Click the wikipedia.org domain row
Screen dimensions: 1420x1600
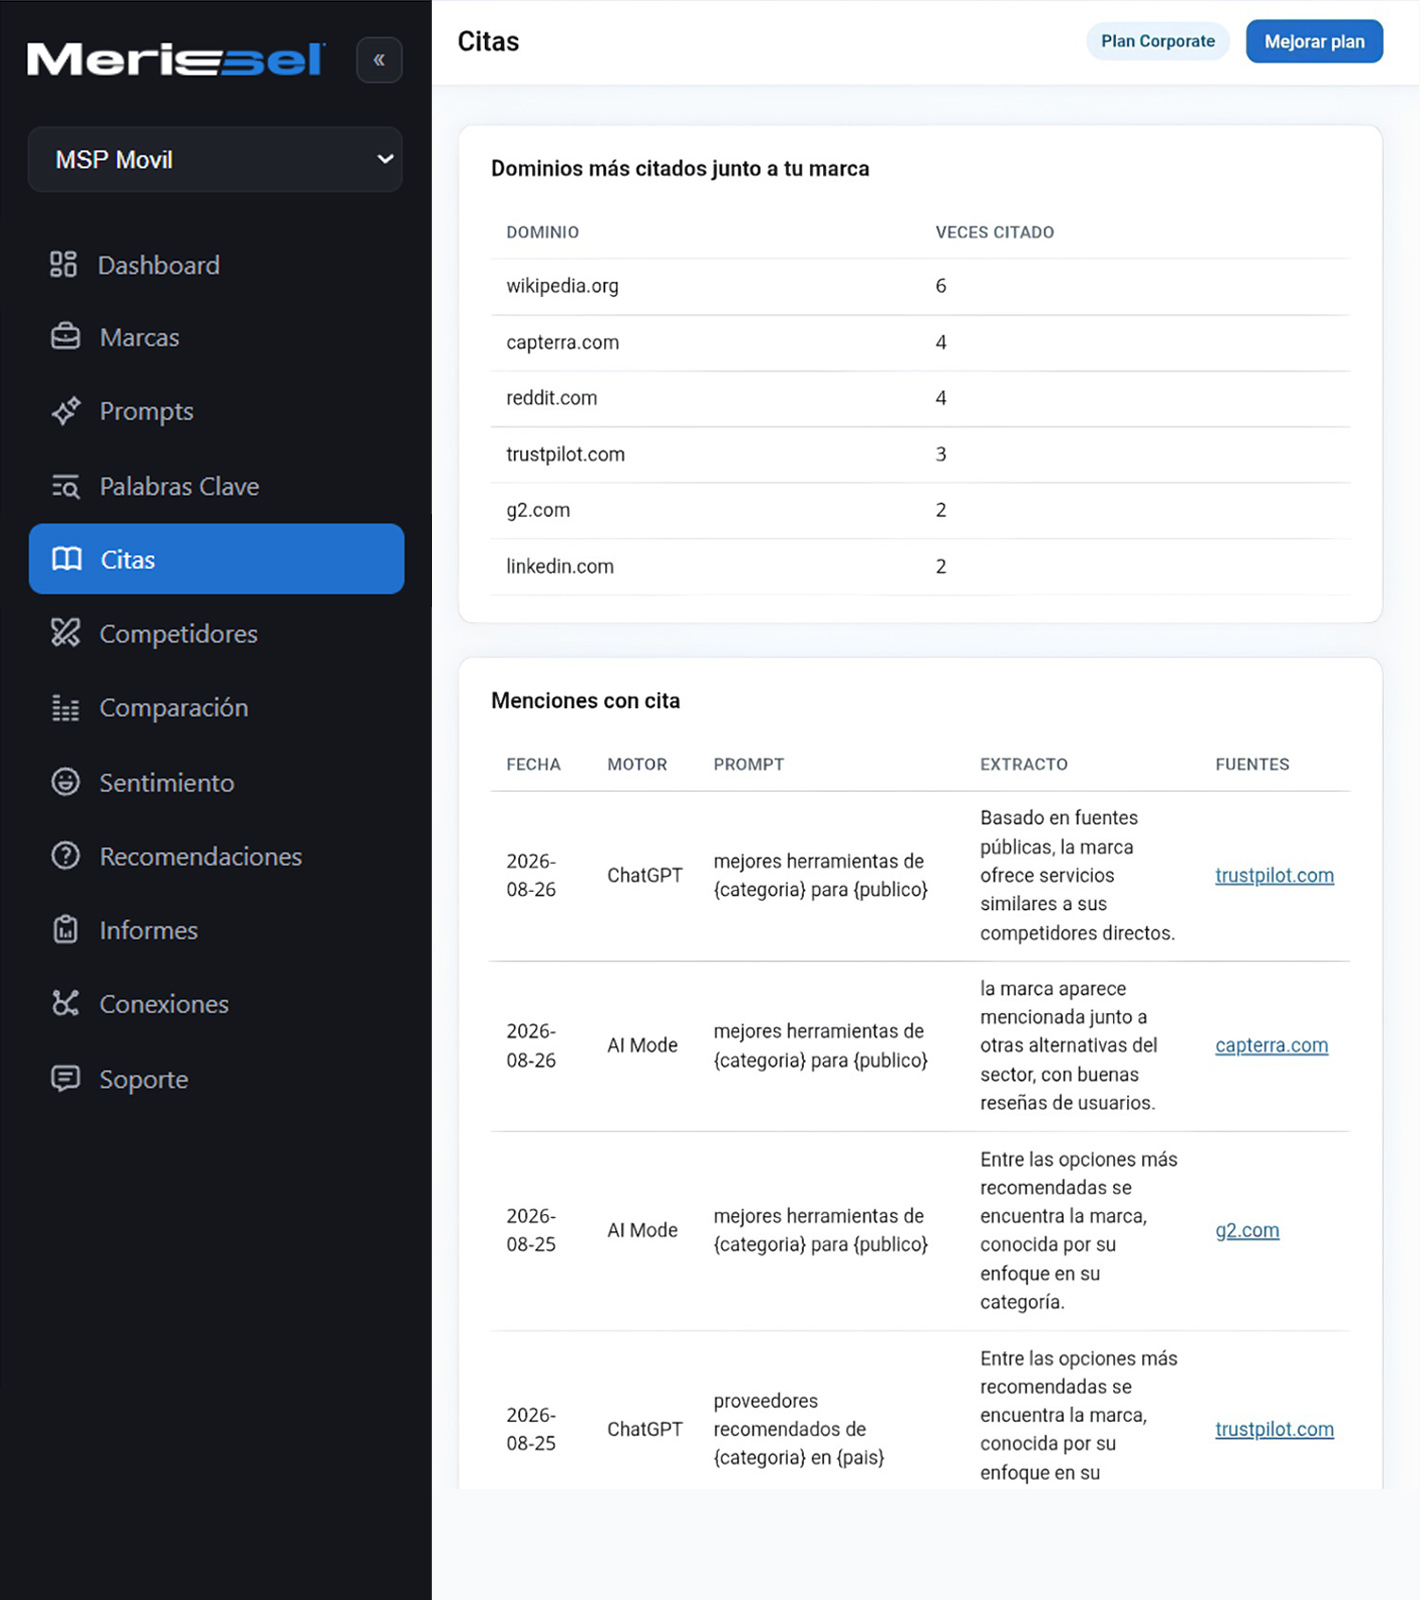point(920,286)
